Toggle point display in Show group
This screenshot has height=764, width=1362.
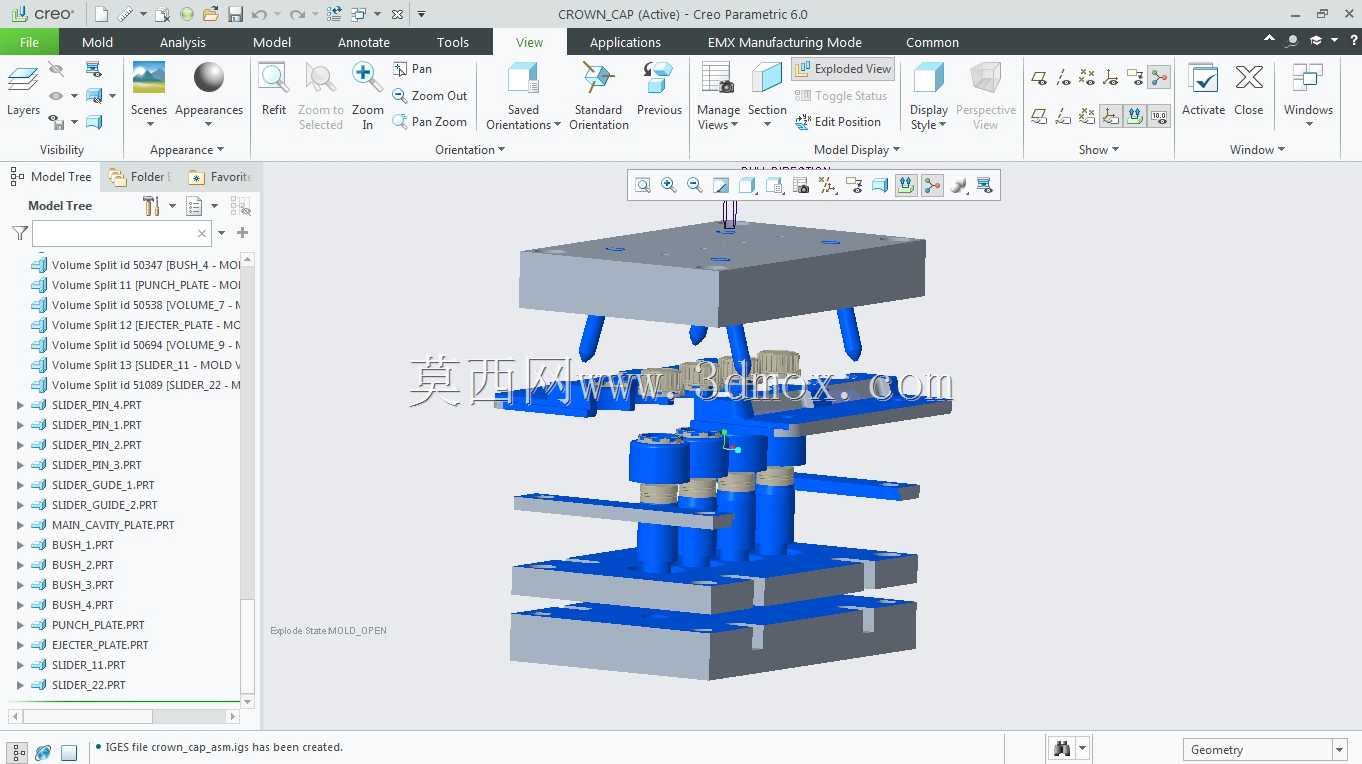(x=1087, y=78)
